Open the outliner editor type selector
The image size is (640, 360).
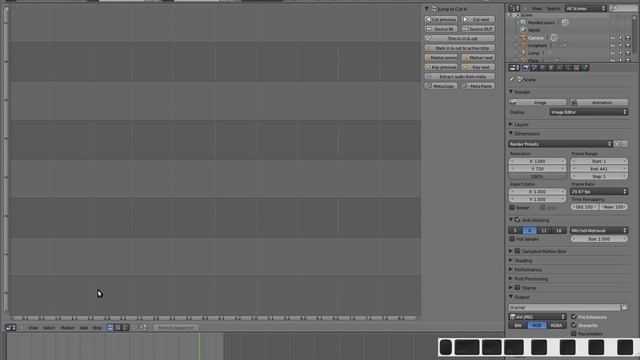[x=514, y=8]
